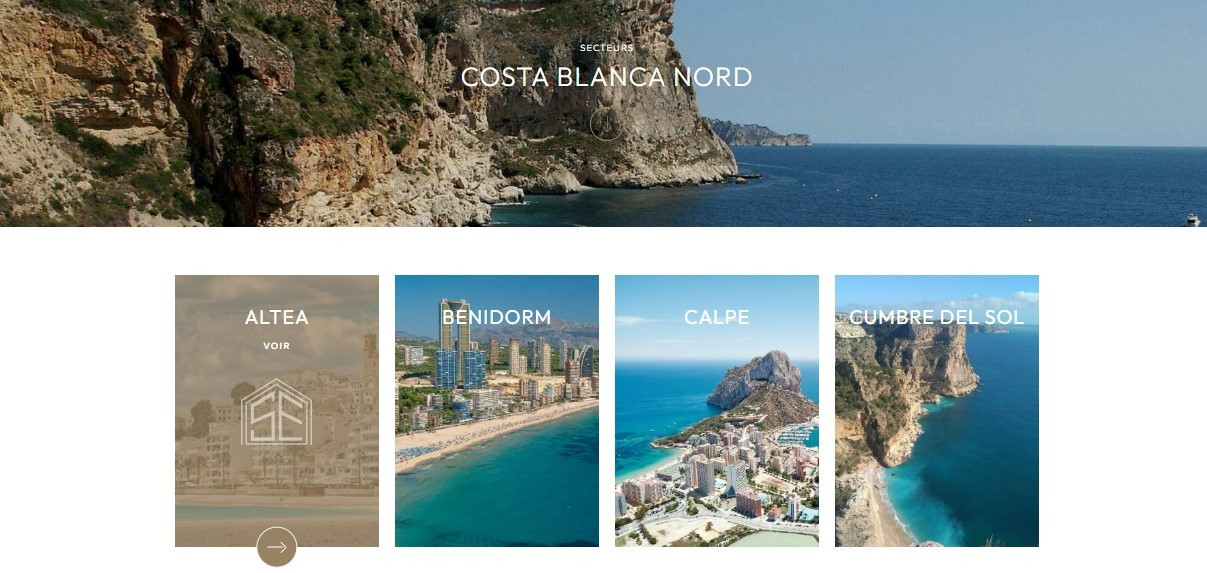This screenshot has width=1207, height=573.
Task: Click the Benidorm beach photo
Action: [497, 411]
